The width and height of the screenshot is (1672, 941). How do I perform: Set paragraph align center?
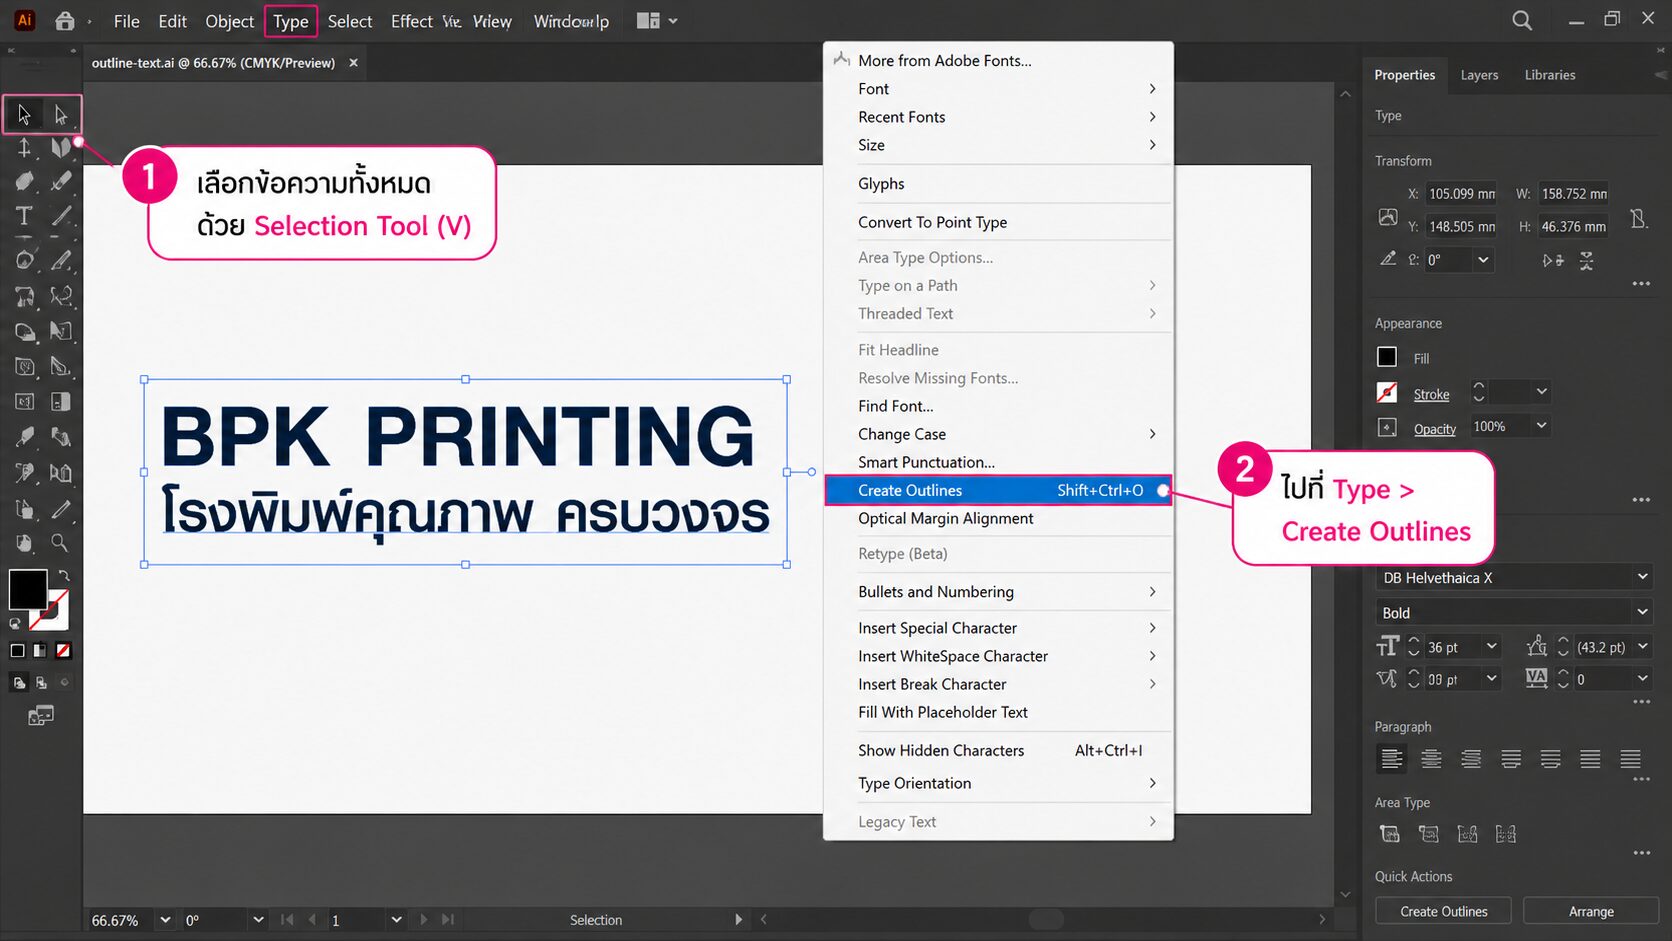pyautogui.click(x=1431, y=759)
